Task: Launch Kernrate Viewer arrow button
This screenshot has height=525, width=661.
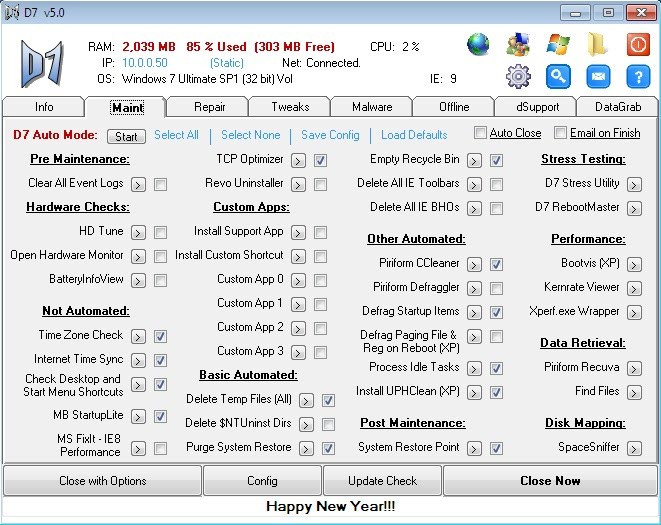Action: click(x=634, y=288)
